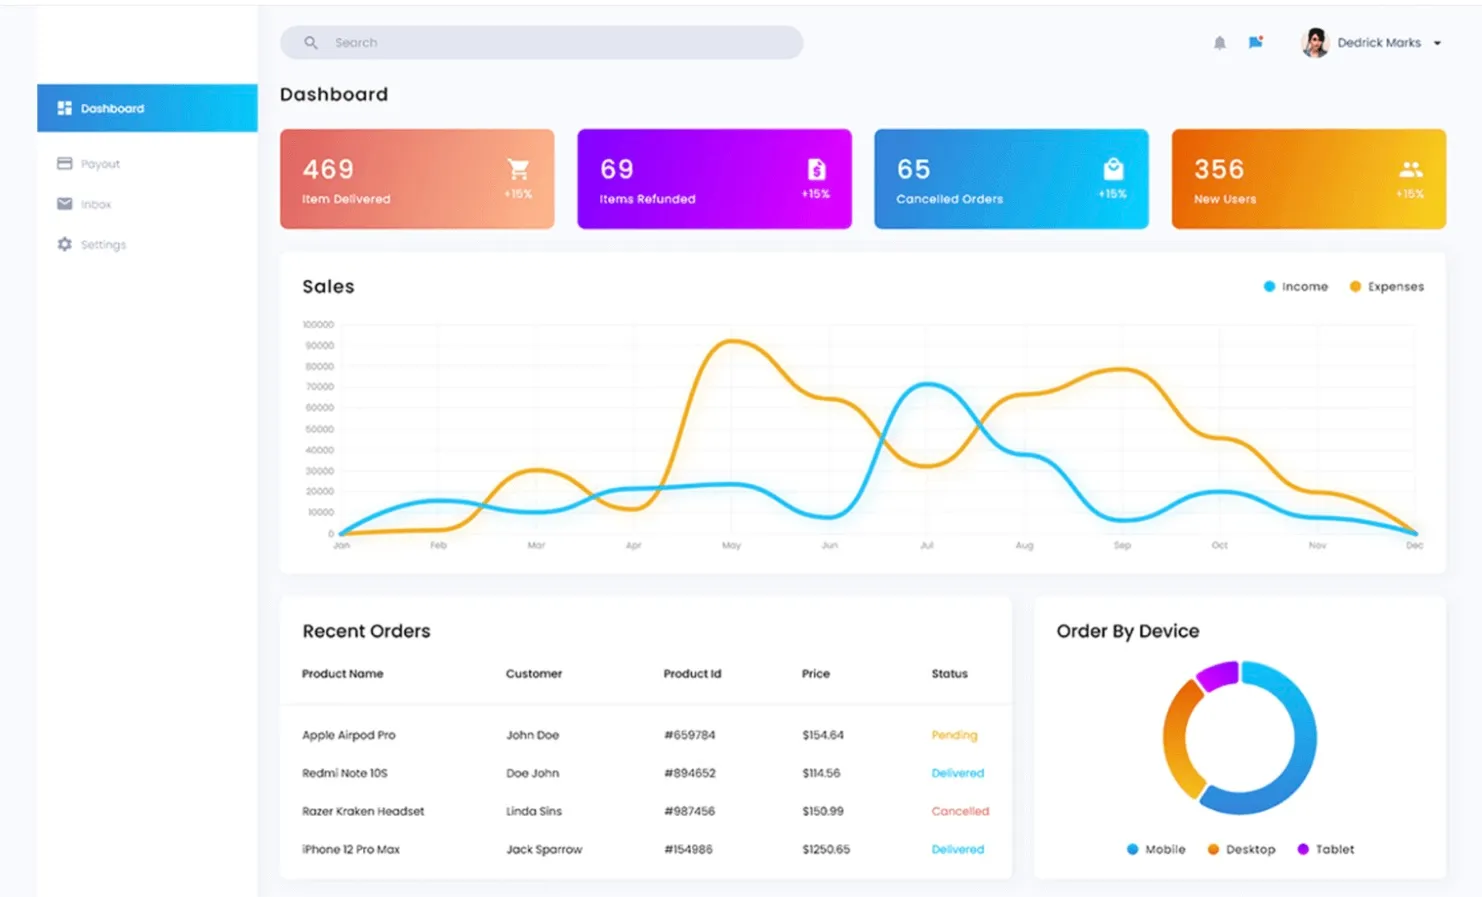This screenshot has width=1482, height=897.
Task: Click the Cancelled status of Razer Kraken Headset
Action: (960, 811)
